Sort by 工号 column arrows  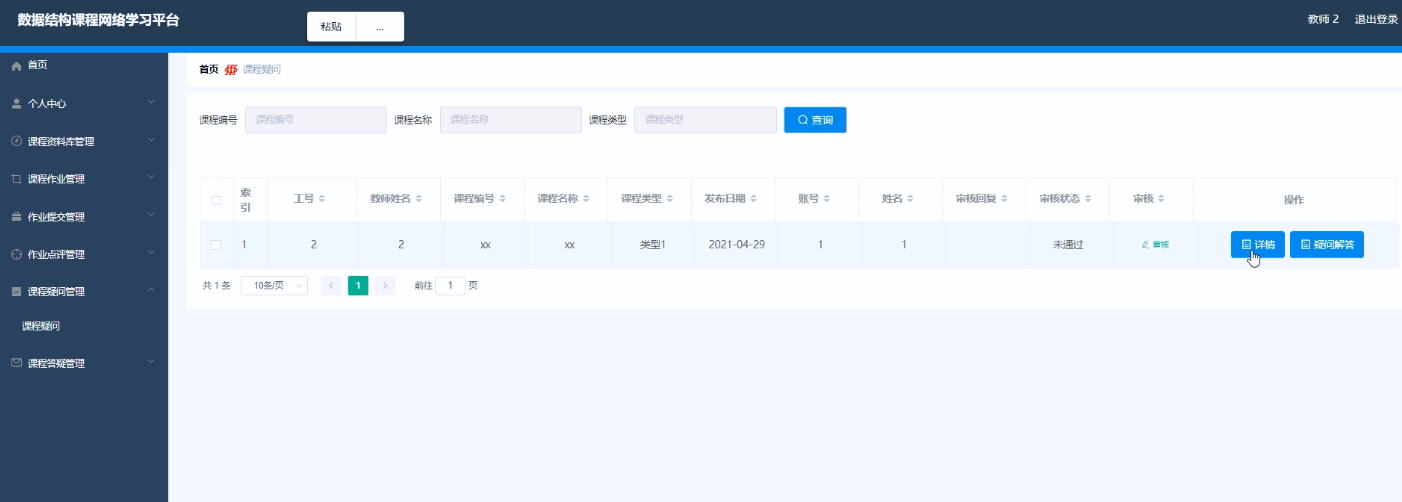tap(322, 199)
